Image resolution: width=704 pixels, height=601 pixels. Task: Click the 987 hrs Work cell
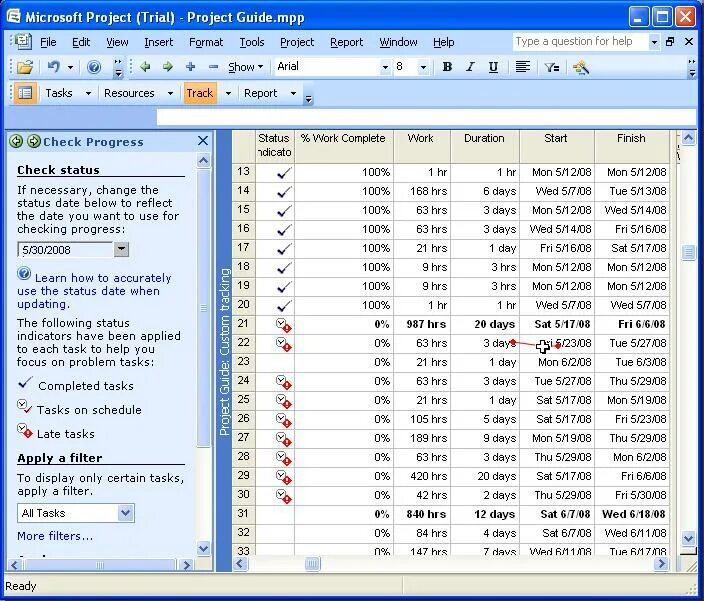422,324
